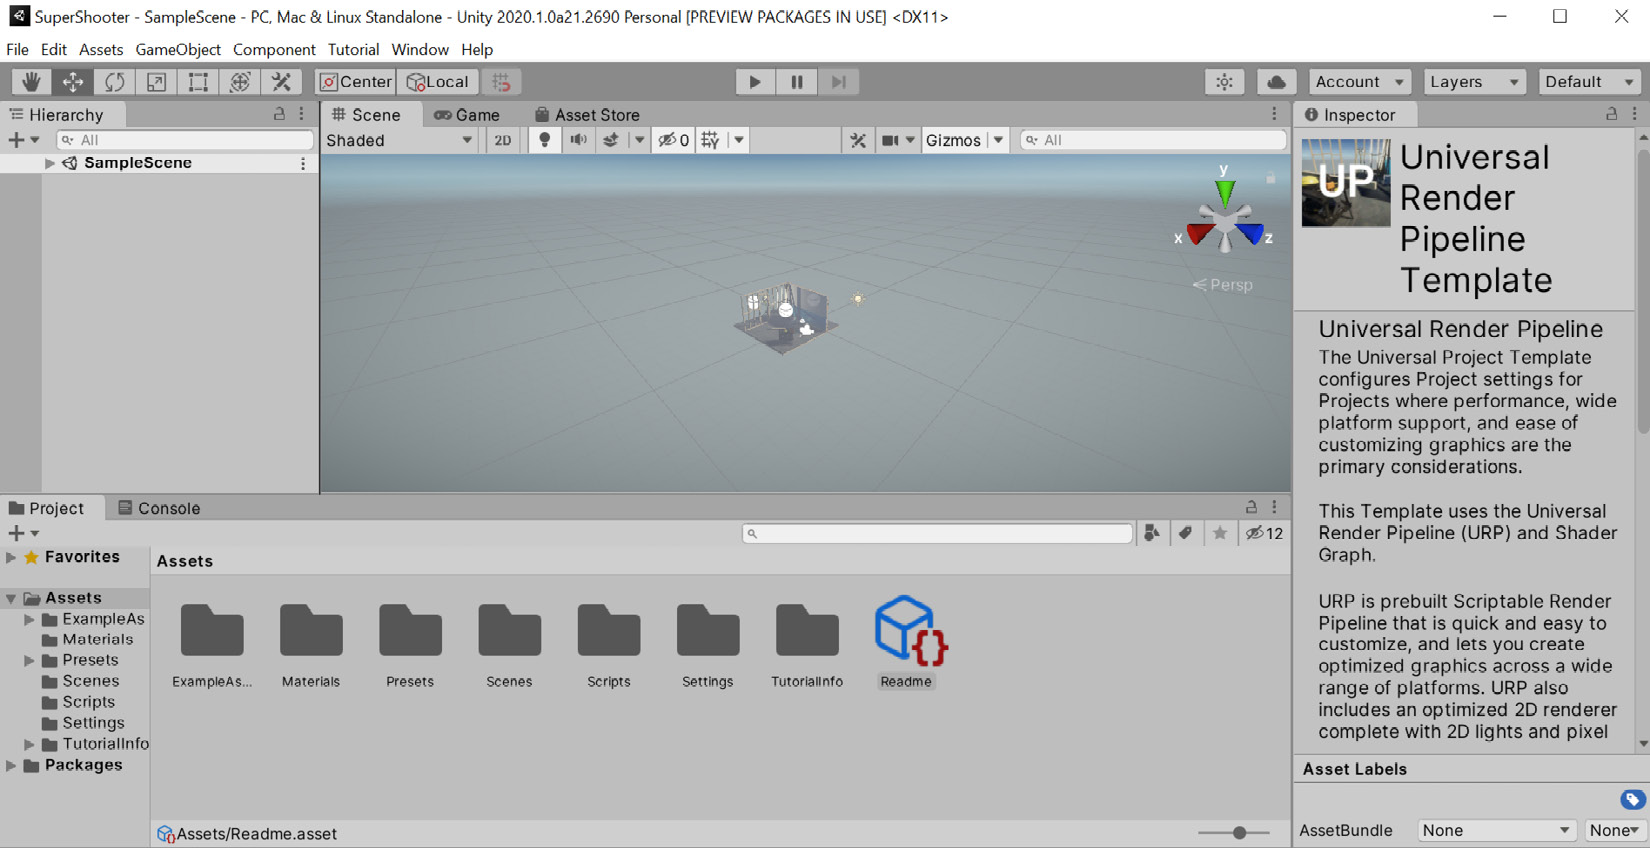
Task: Click the custom editor tools icon
Action: pyautogui.click(x=282, y=82)
